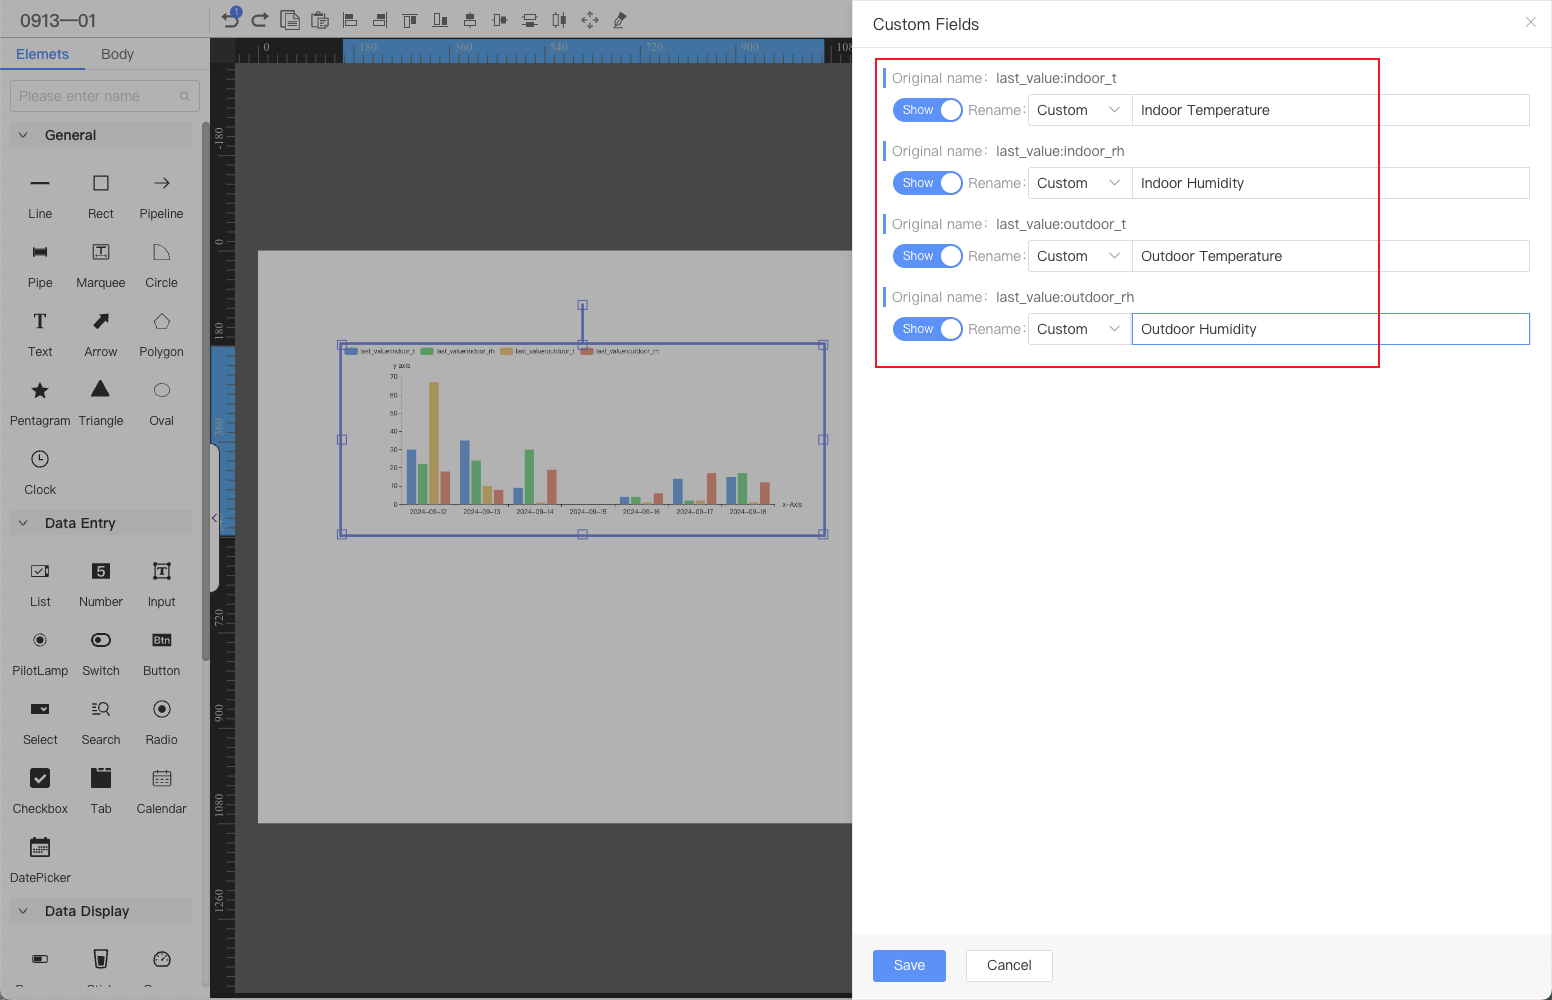Image resolution: width=1552 pixels, height=1000 pixels.
Task: Save the custom fields
Action: [x=909, y=965]
